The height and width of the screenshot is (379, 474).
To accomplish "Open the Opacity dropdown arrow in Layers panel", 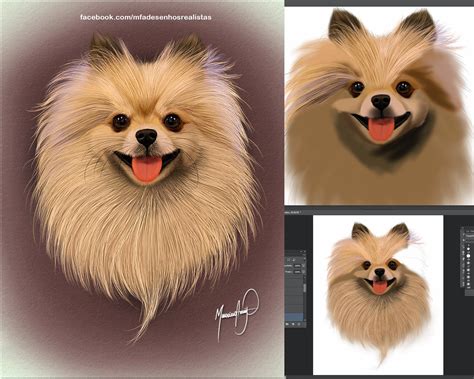I will (x=303, y=266).
